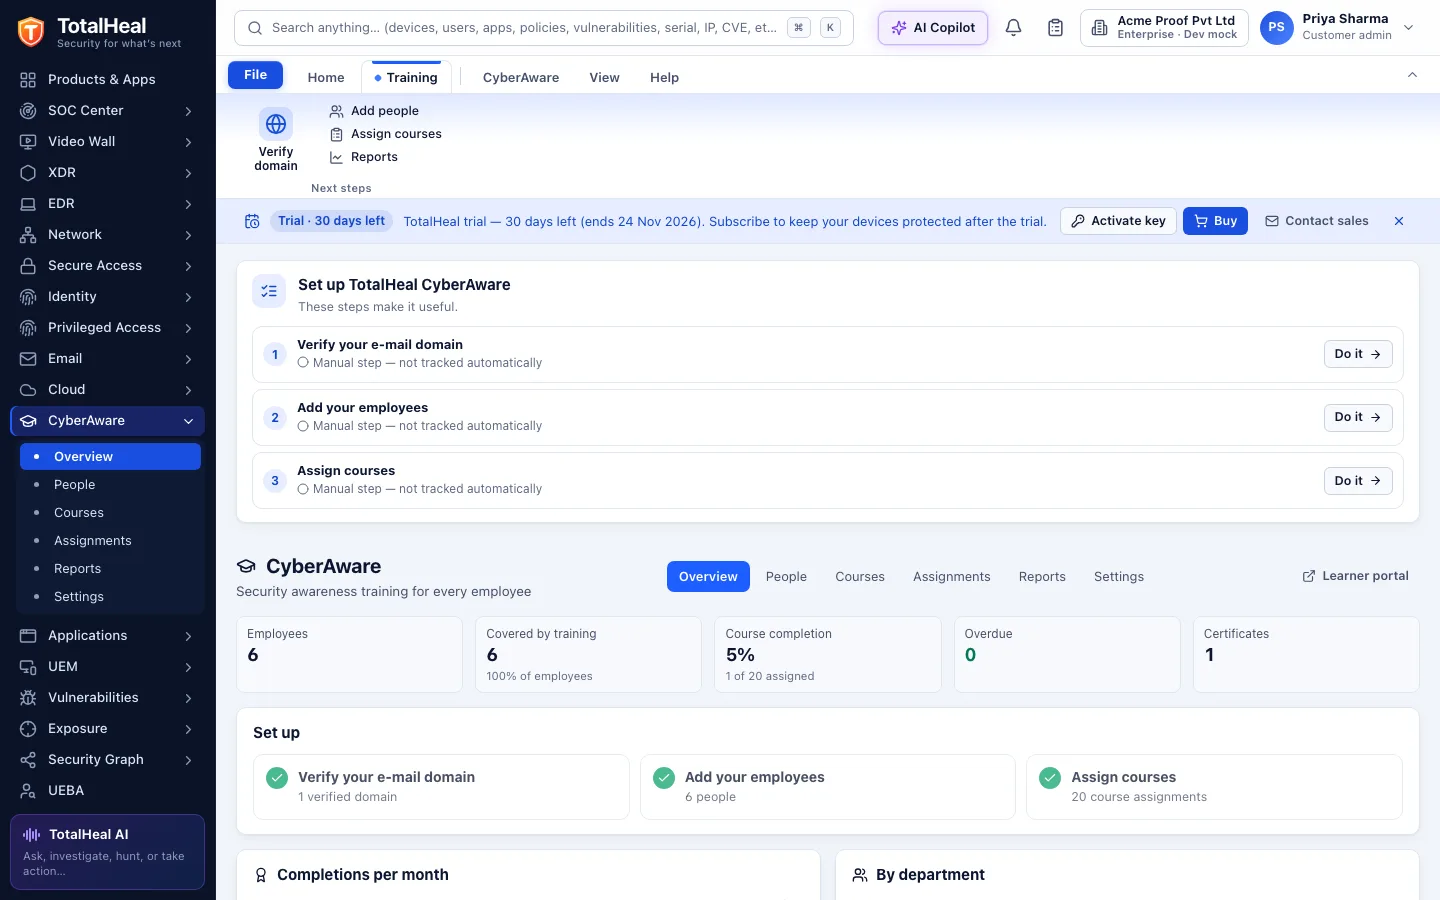This screenshot has width=1440, height=900.
Task: Open Assignments in the sidebar submenu
Action: (110, 541)
